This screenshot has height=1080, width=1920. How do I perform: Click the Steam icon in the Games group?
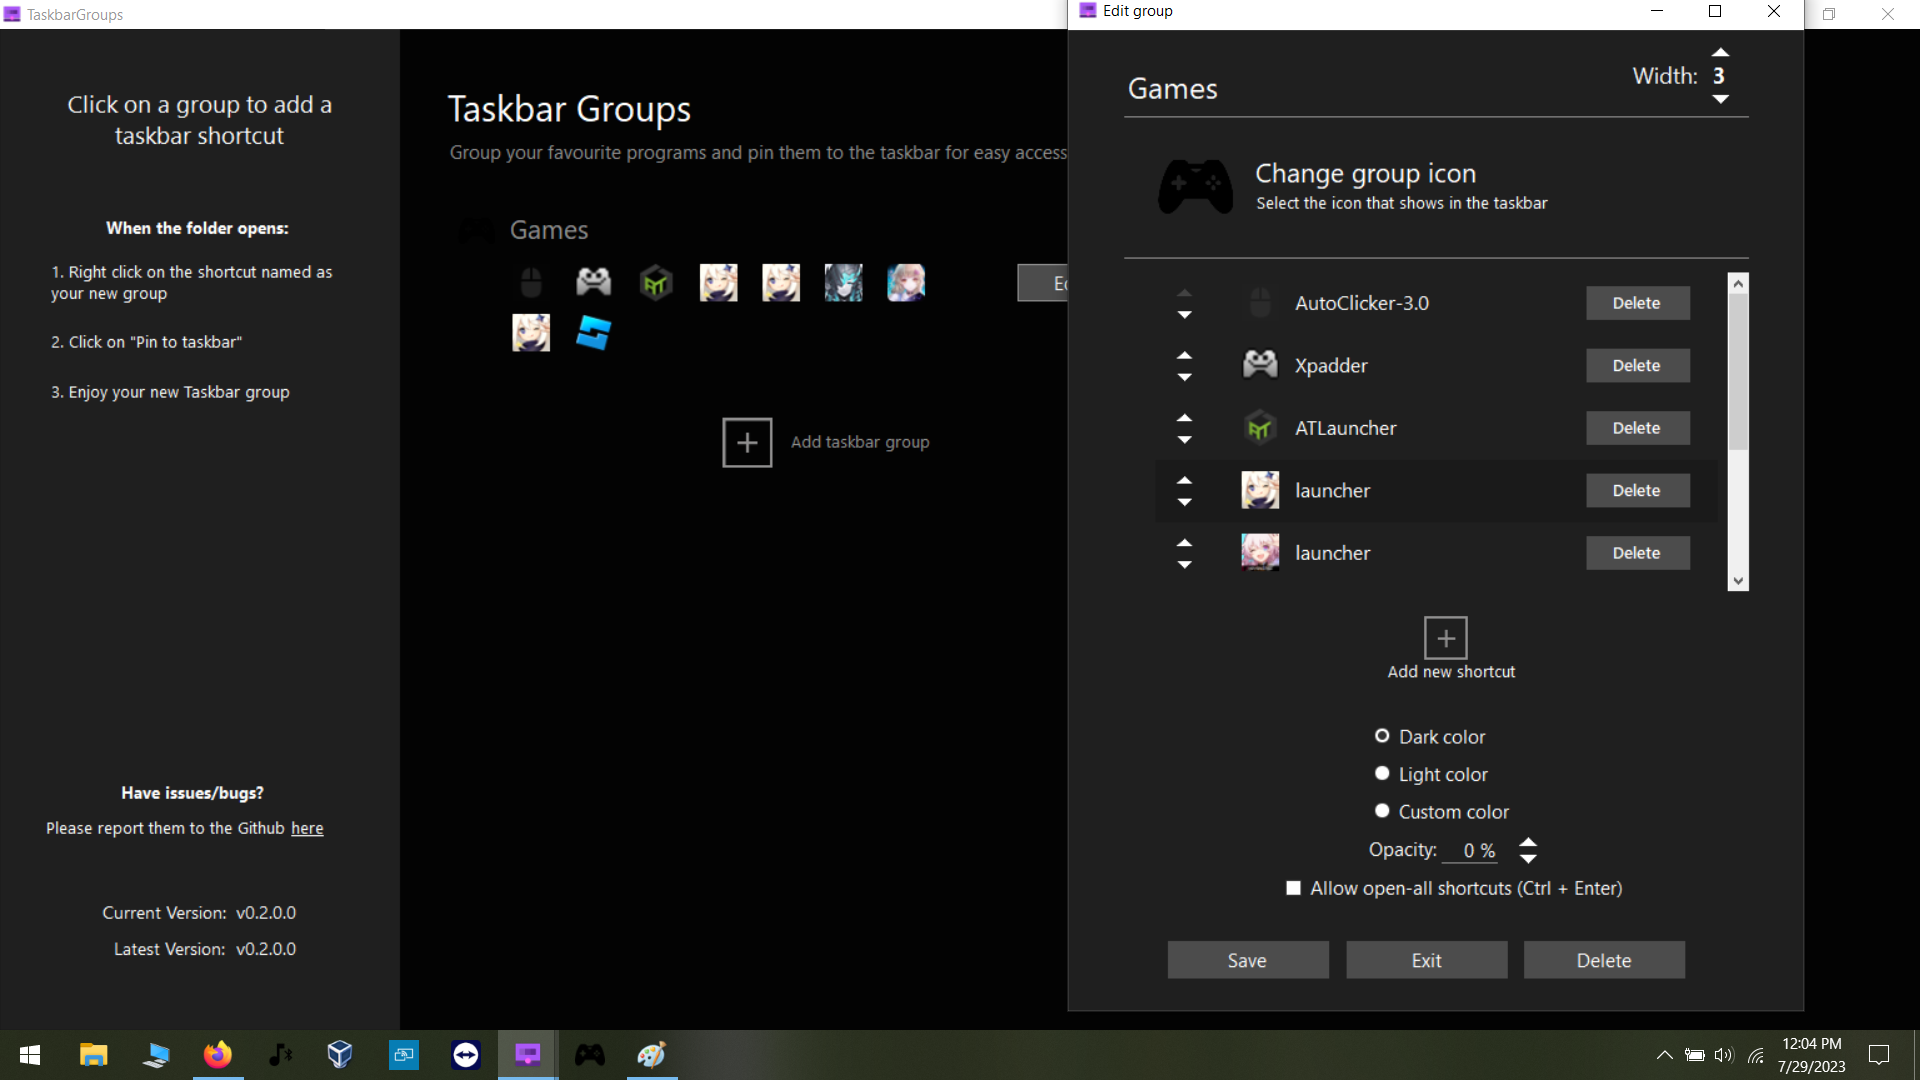(x=593, y=333)
